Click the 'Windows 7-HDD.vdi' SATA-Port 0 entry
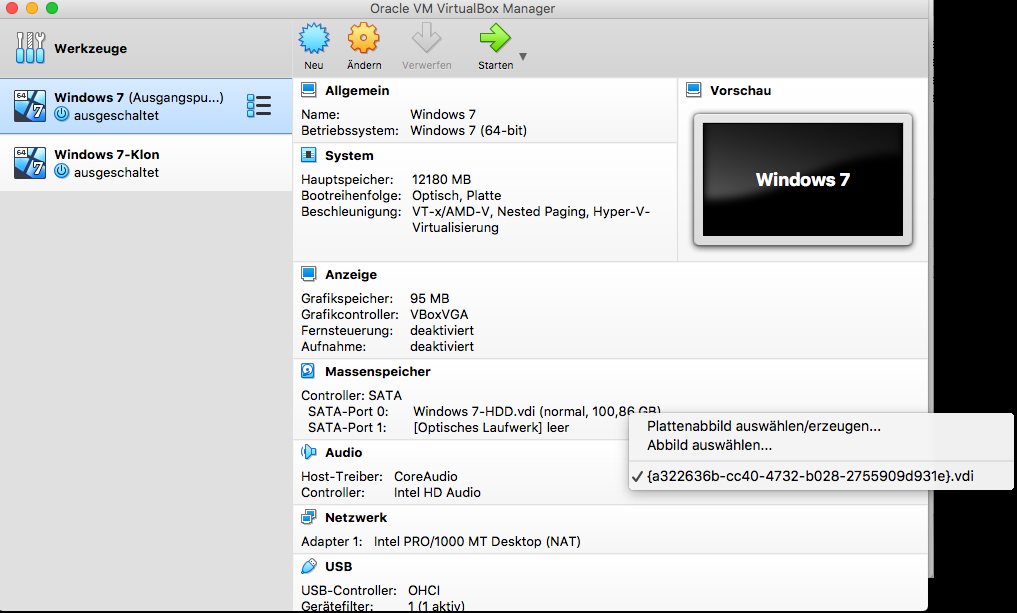Image resolution: width=1017 pixels, height=613 pixels. (537, 411)
